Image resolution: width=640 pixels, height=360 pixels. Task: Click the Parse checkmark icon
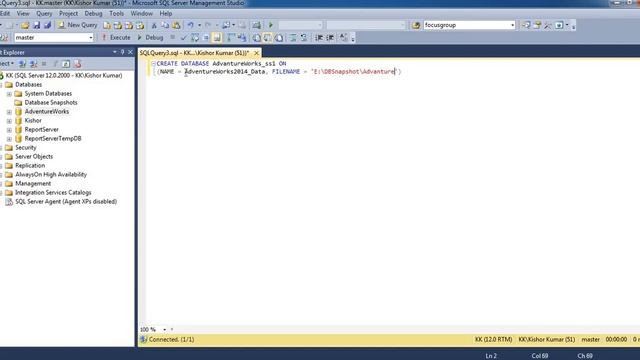coord(184,38)
